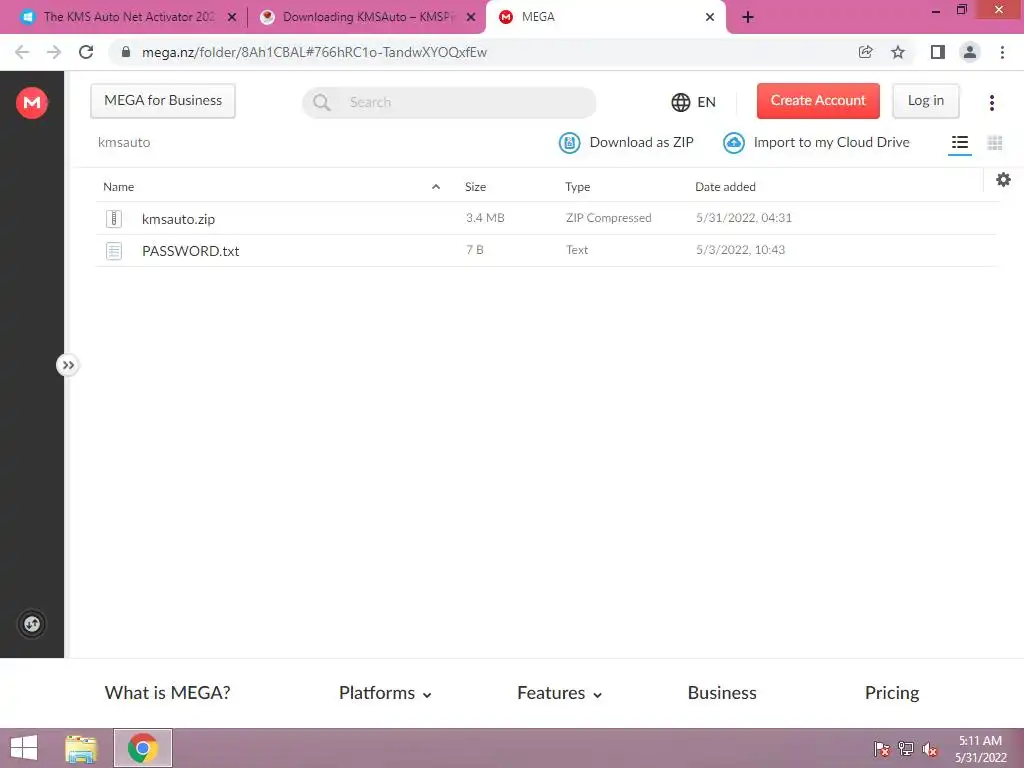Click MEGA for Business button
This screenshot has width=1024, height=768.
tap(163, 101)
